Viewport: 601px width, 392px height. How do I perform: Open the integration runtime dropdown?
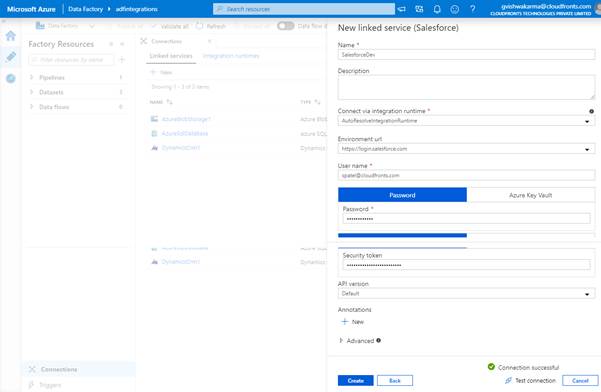click(x=587, y=121)
